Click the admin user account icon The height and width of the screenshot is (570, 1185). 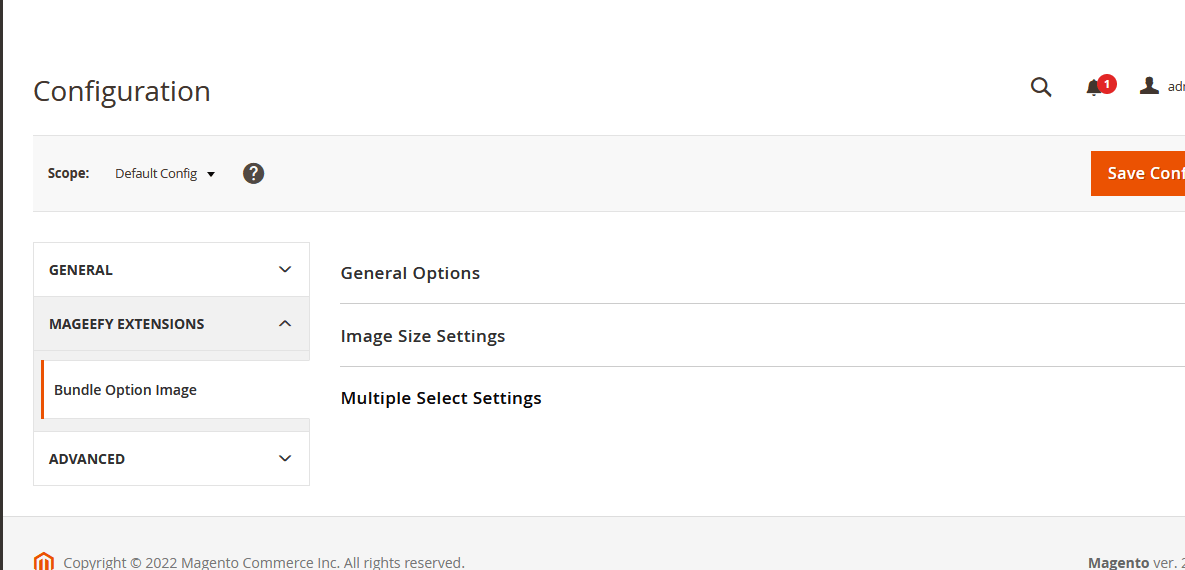pos(1149,86)
